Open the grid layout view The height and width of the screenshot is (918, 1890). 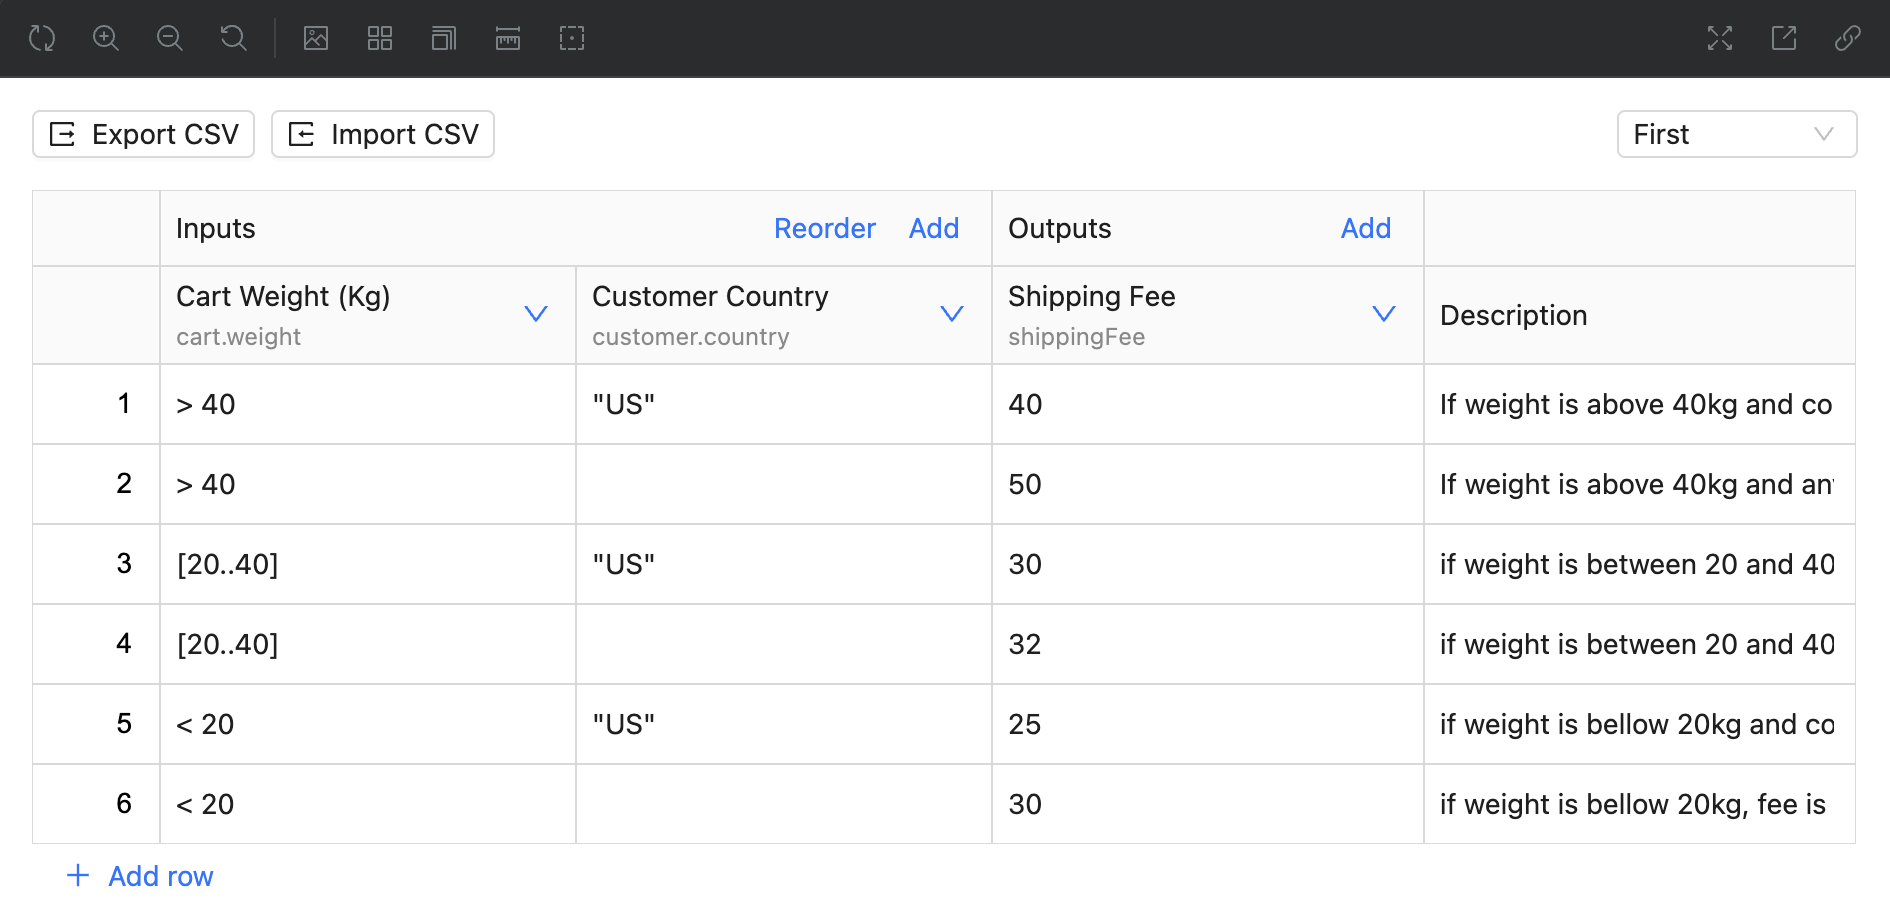(x=379, y=38)
